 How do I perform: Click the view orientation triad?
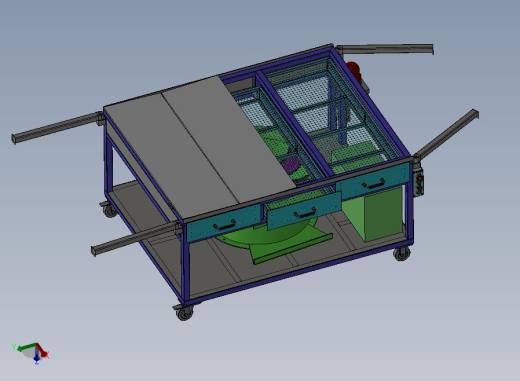pyautogui.click(x=31, y=353)
